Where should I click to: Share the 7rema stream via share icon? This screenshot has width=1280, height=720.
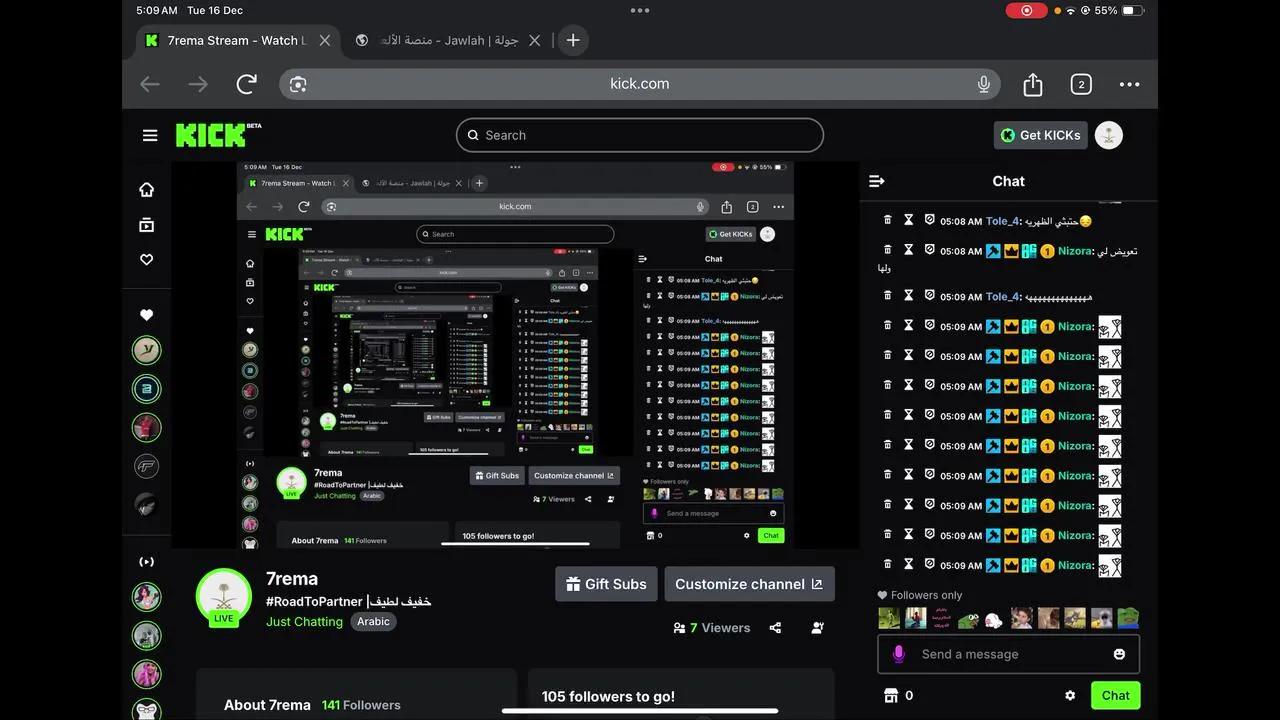pyautogui.click(x=775, y=628)
